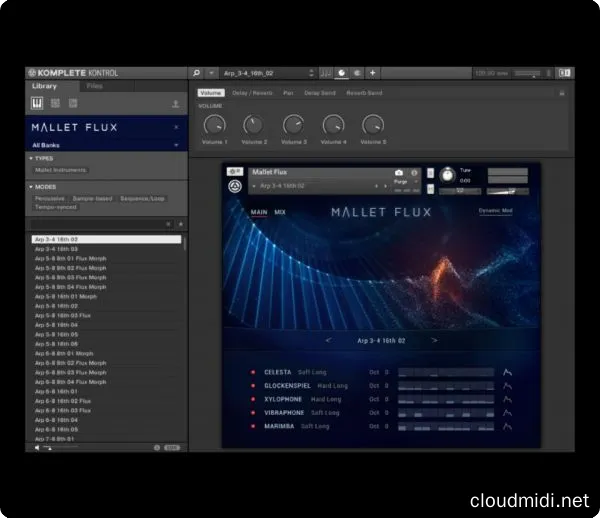The height and width of the screenshot is (518, 600).
Task: Open the envelope icon for Vibraphone row
Action: point(507,413)
